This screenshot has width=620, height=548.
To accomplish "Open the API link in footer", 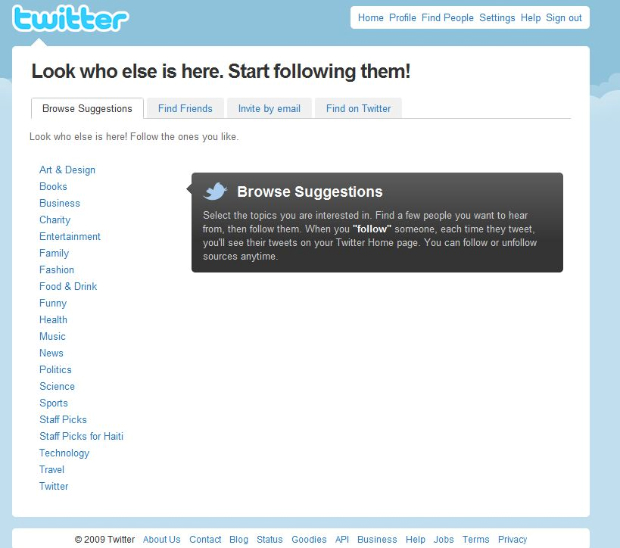I will click(342, 539).
